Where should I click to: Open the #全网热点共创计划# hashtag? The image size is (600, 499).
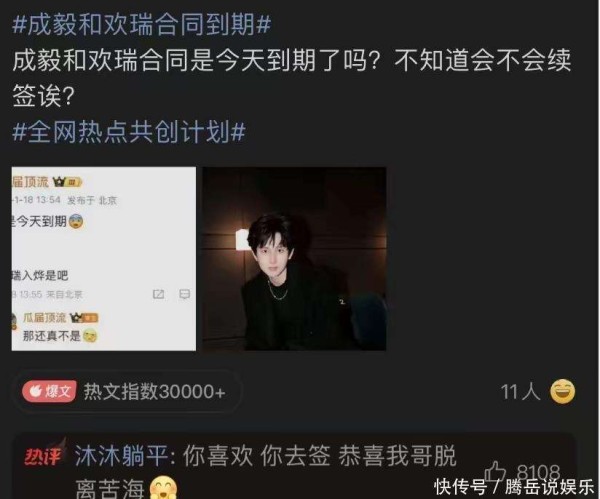[129, 132]
